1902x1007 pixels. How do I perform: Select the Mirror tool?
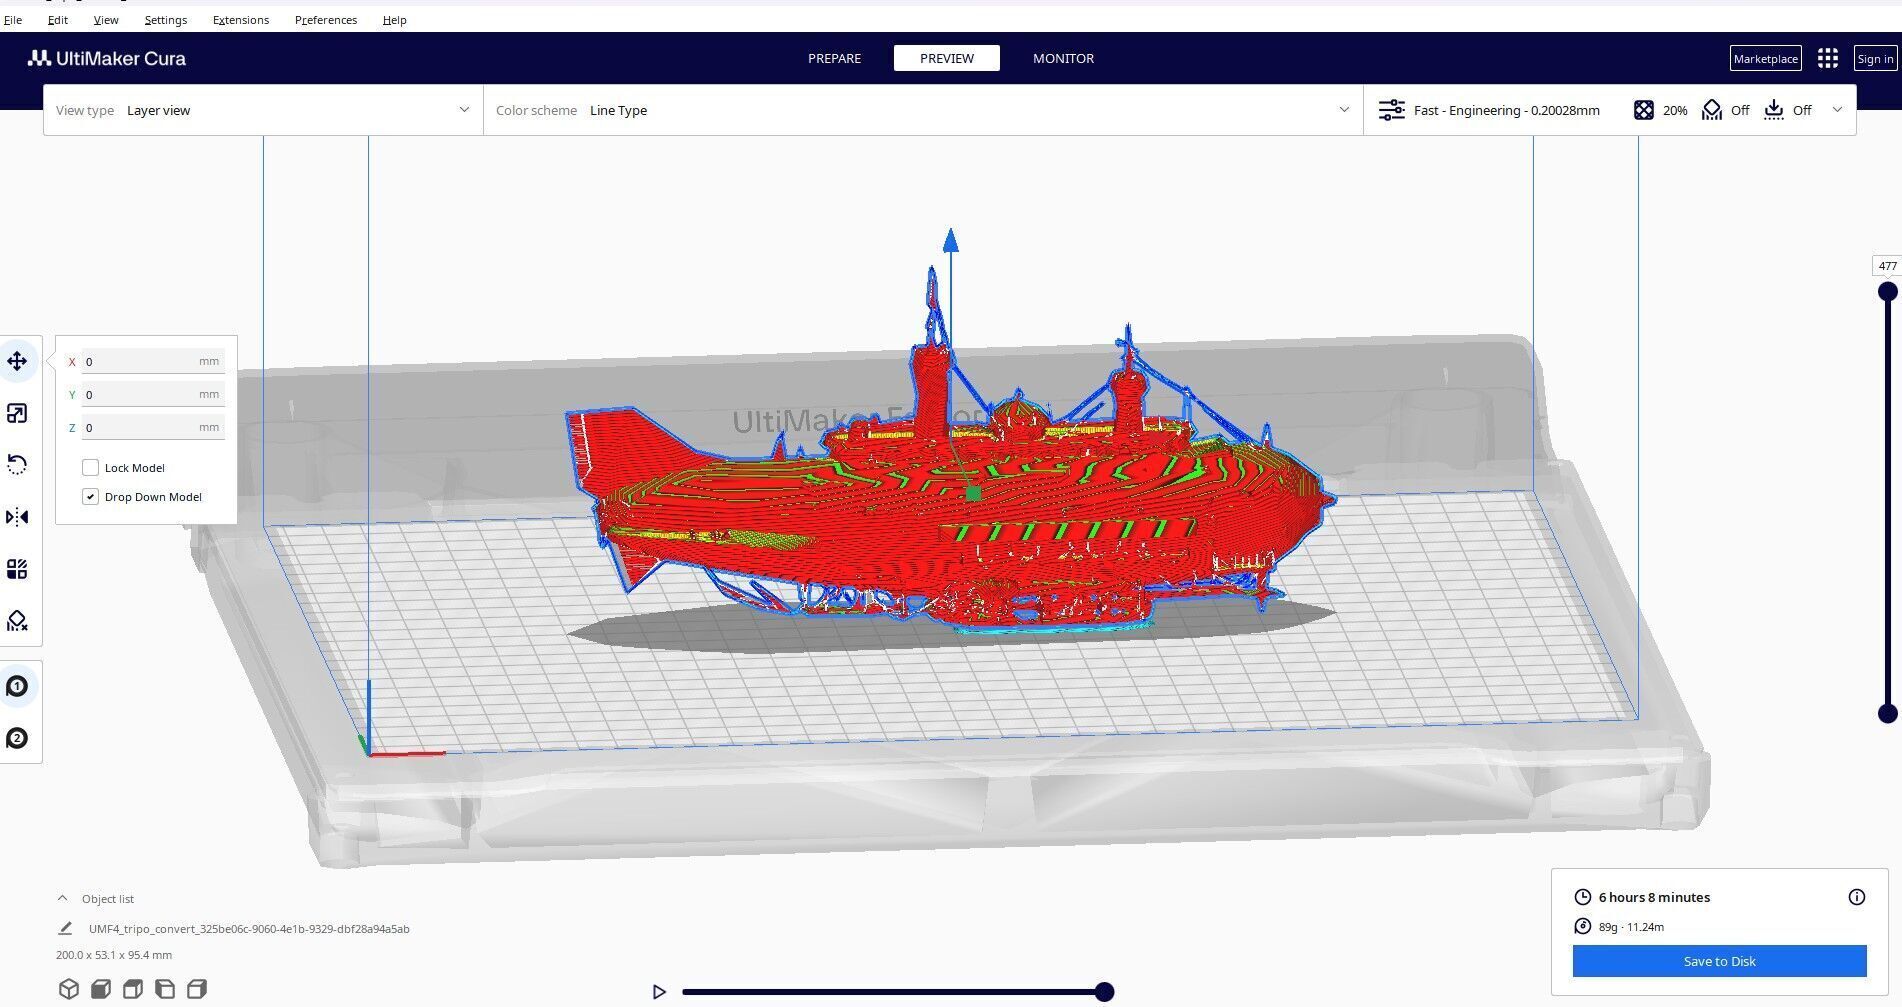(17, 517)
